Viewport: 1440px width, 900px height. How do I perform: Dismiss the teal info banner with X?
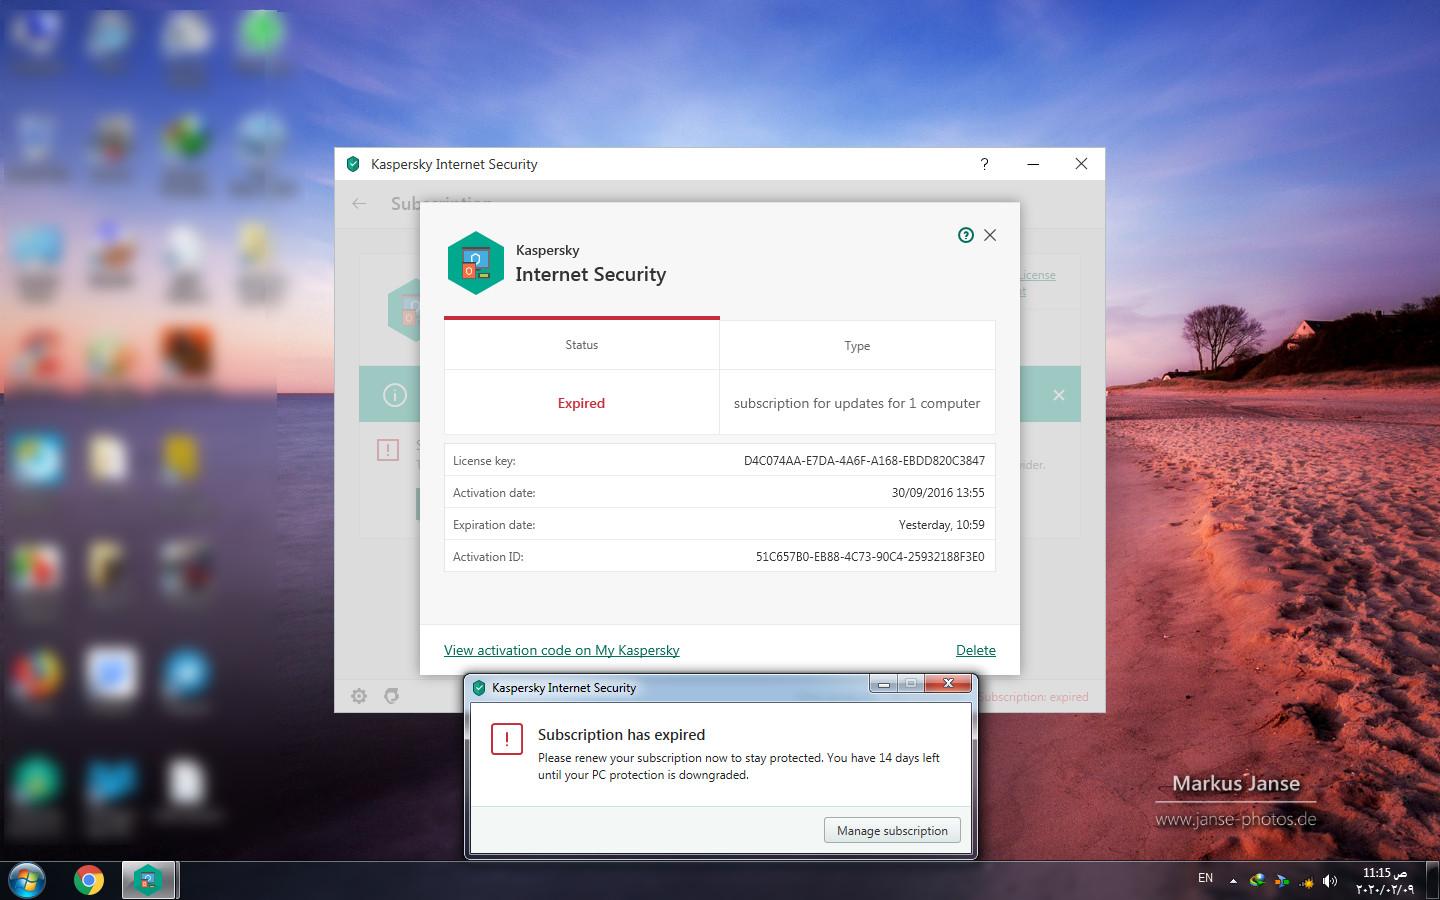pyautogui.click(x=1059, y=395)
